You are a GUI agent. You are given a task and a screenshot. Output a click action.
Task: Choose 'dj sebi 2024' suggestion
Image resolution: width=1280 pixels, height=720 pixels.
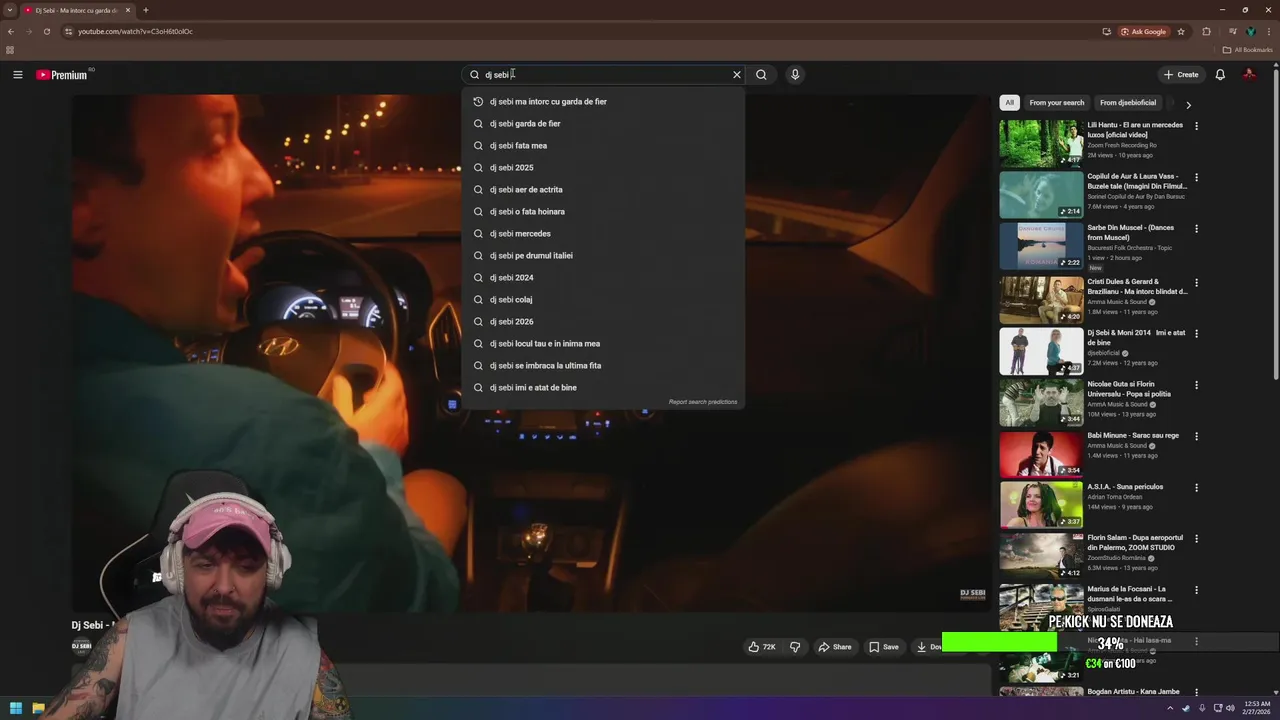pos(603,277)
